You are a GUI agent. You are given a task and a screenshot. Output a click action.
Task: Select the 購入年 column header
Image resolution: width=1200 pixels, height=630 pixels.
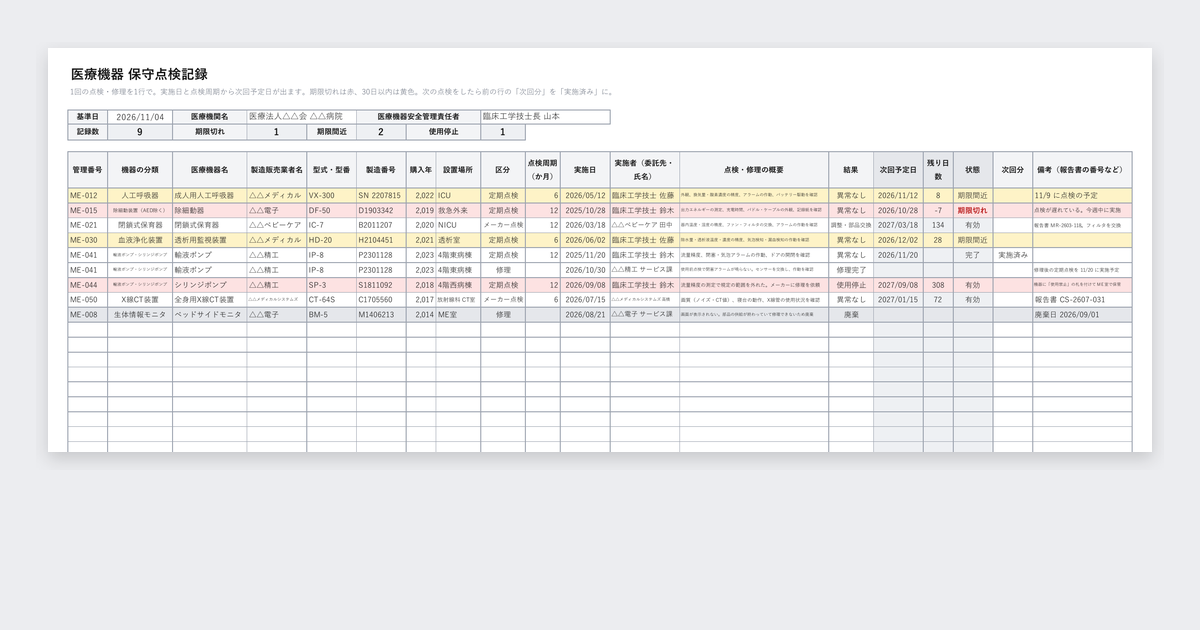click(421, 170)
